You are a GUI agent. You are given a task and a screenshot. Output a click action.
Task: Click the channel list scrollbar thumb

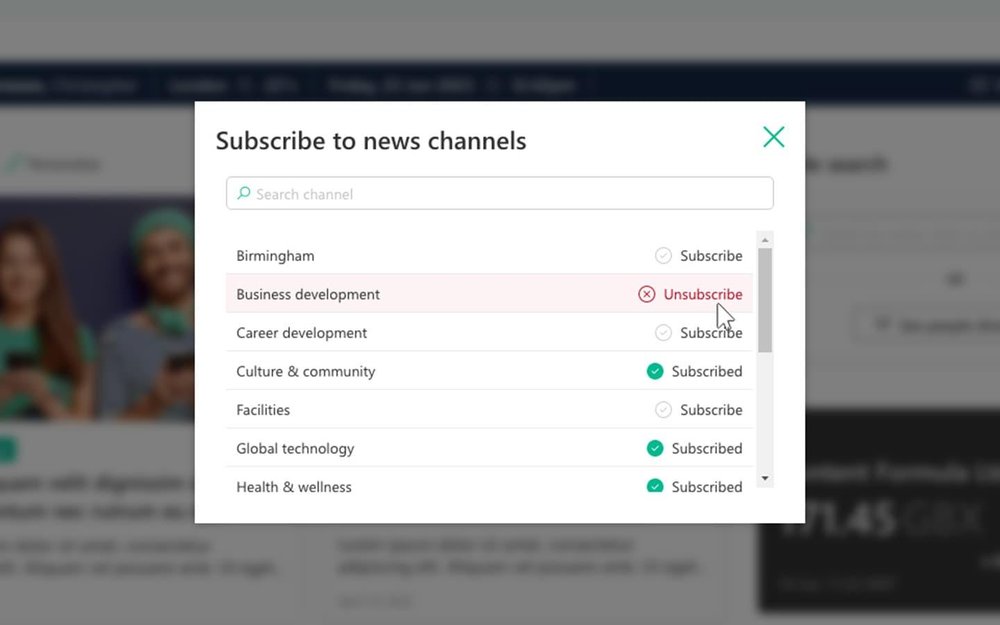point(765,300)
